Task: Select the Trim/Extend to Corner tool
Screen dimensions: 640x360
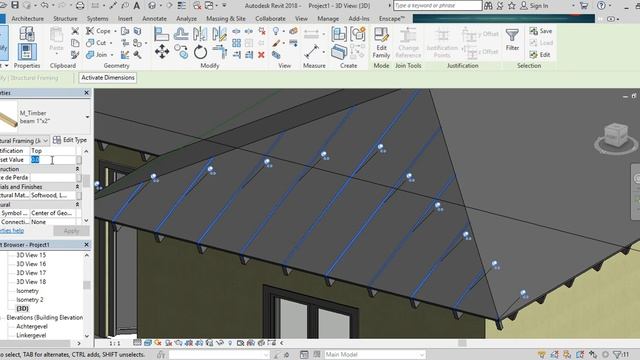Action: (219, 52)
